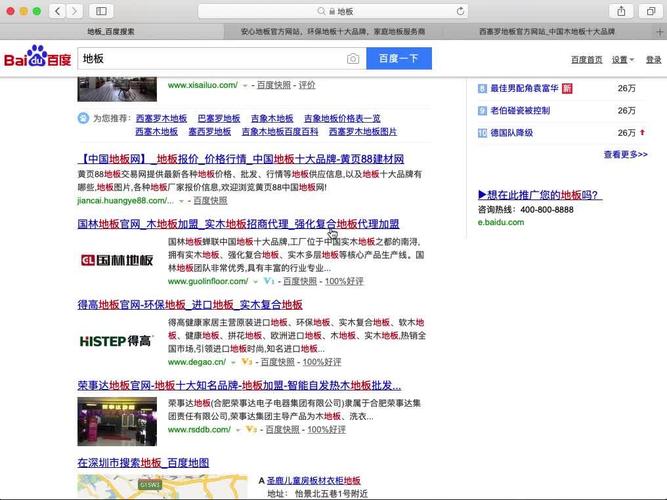Open the 荣事达地板官网 result title
Screen dimensions: 667x500
click(x=239, y=386)
